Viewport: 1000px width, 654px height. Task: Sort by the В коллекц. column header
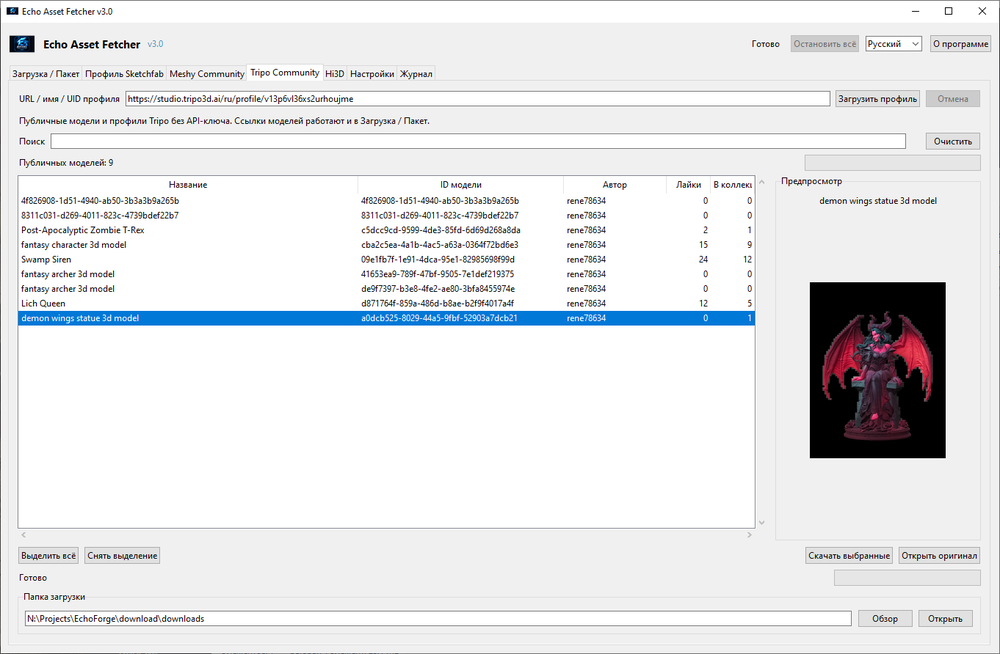pyautogui.click(x=733, y=184)
